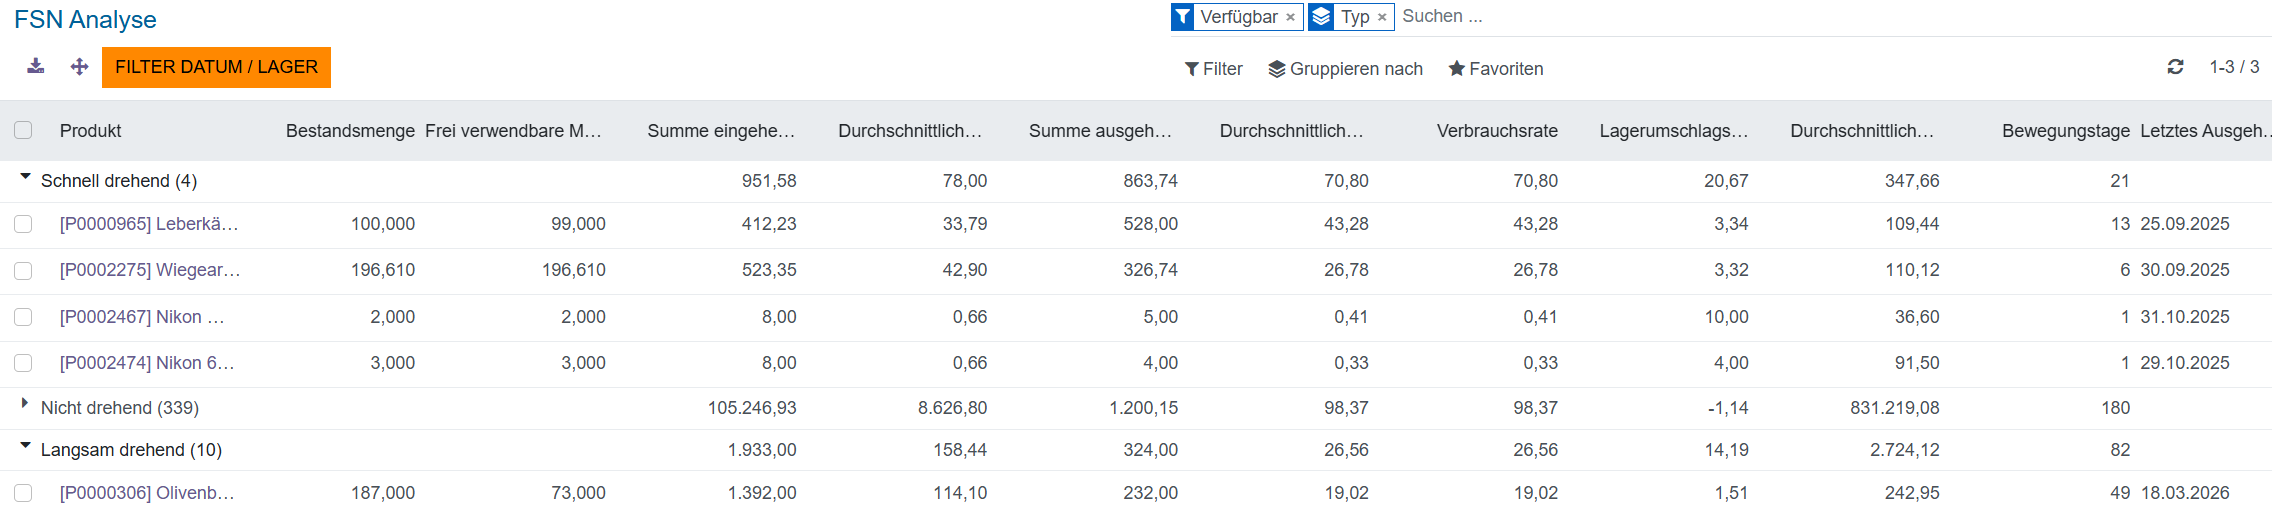
Task: Check the row P0000306 Olivenb checkbox
Action: coord(23,493)
